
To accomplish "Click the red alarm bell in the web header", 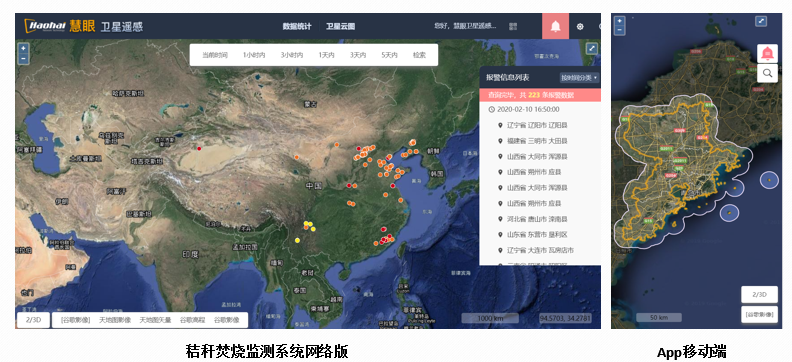I will click(556, 26).
